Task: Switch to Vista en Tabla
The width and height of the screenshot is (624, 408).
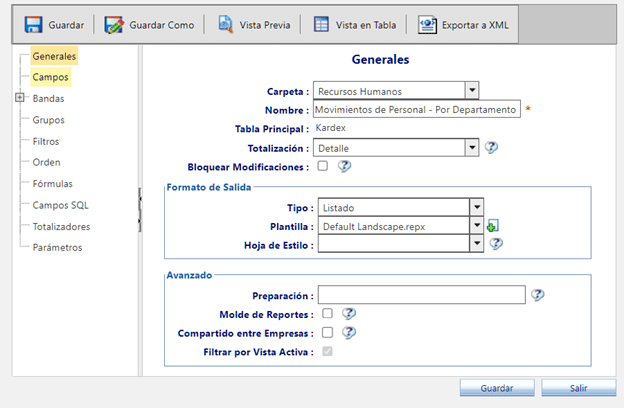Action: click(321, 24)
